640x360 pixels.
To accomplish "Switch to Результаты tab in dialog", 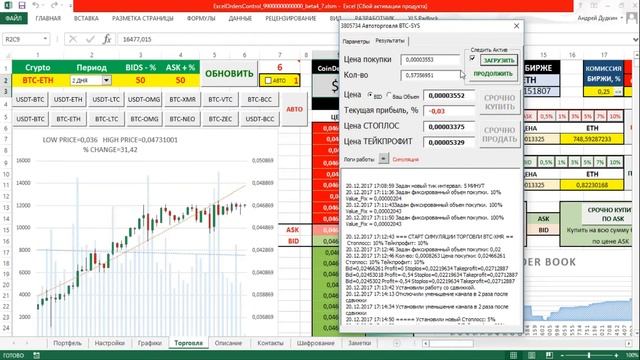I will click(390, 41).
